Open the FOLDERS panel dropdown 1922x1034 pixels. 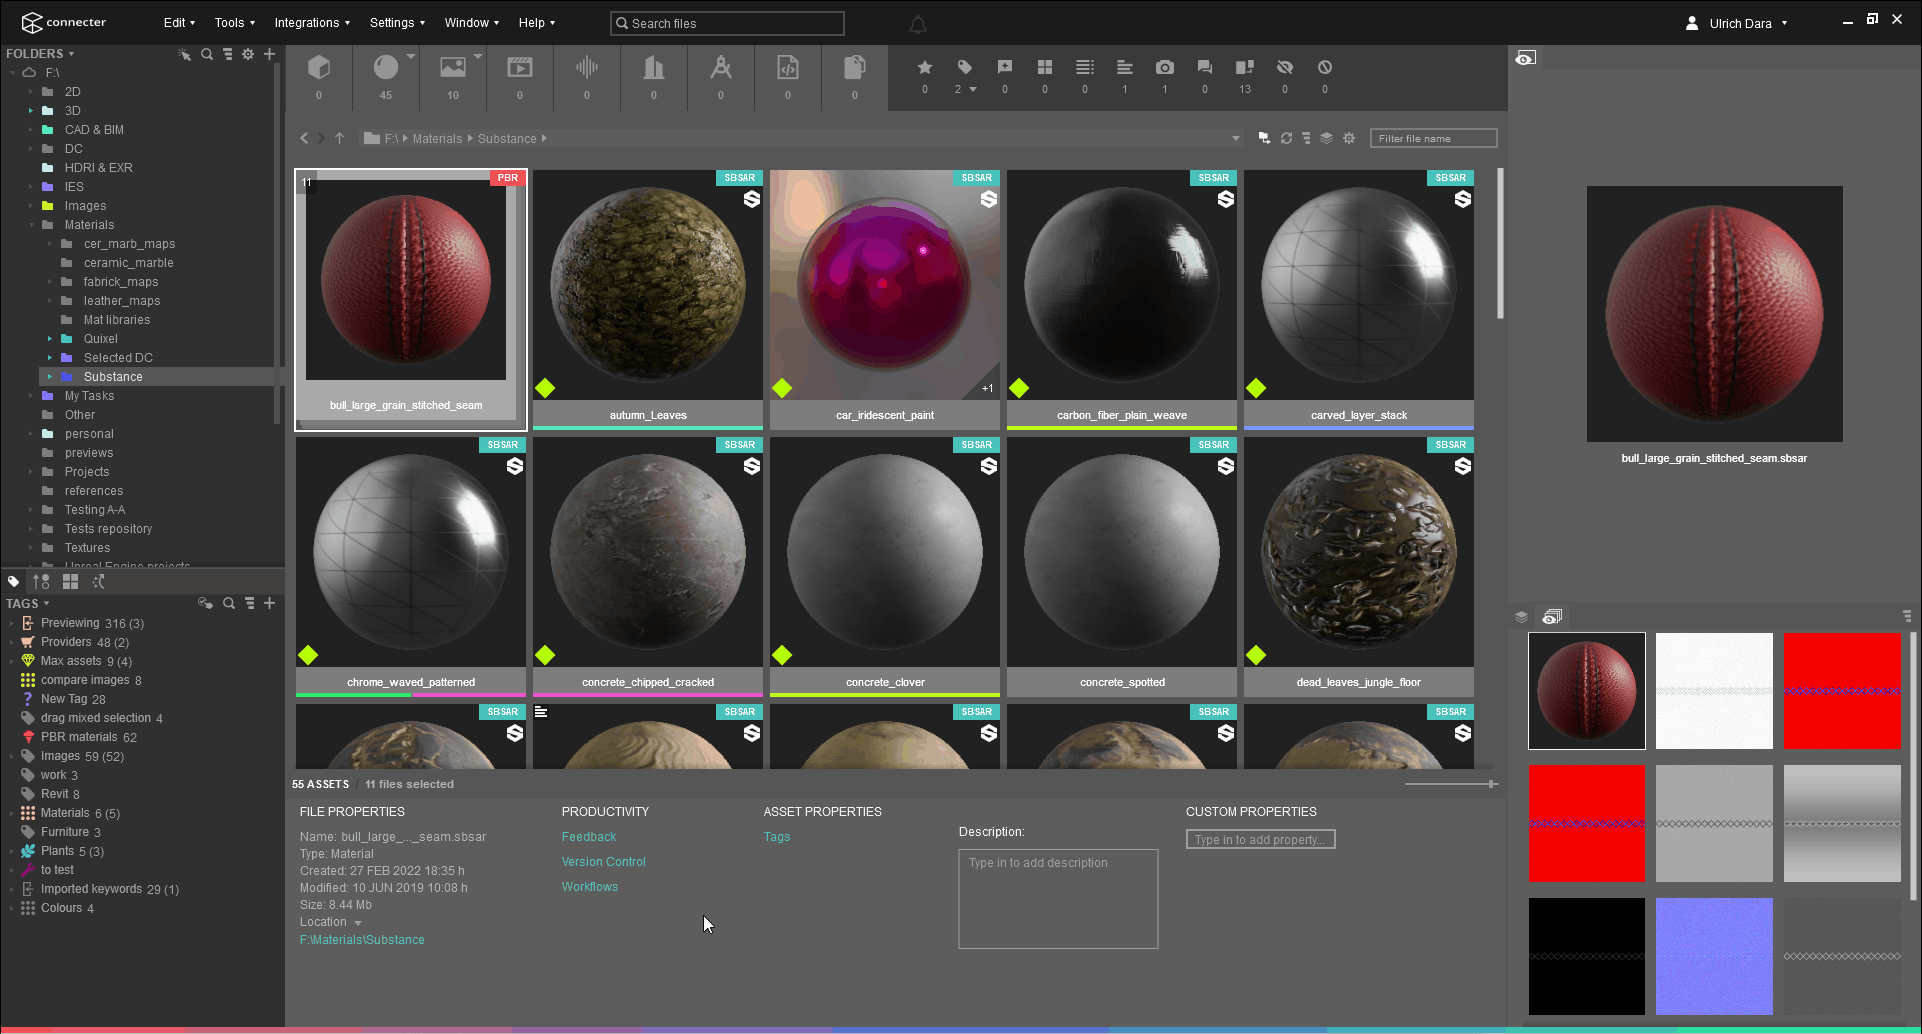pos(71,54)
